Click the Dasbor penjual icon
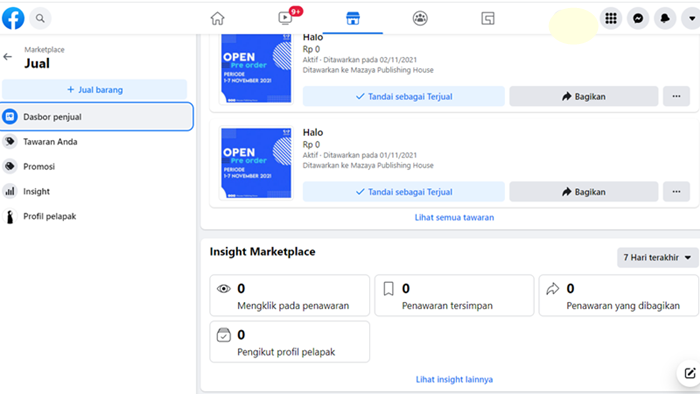 pyautogui.click(x=10, y=116)
